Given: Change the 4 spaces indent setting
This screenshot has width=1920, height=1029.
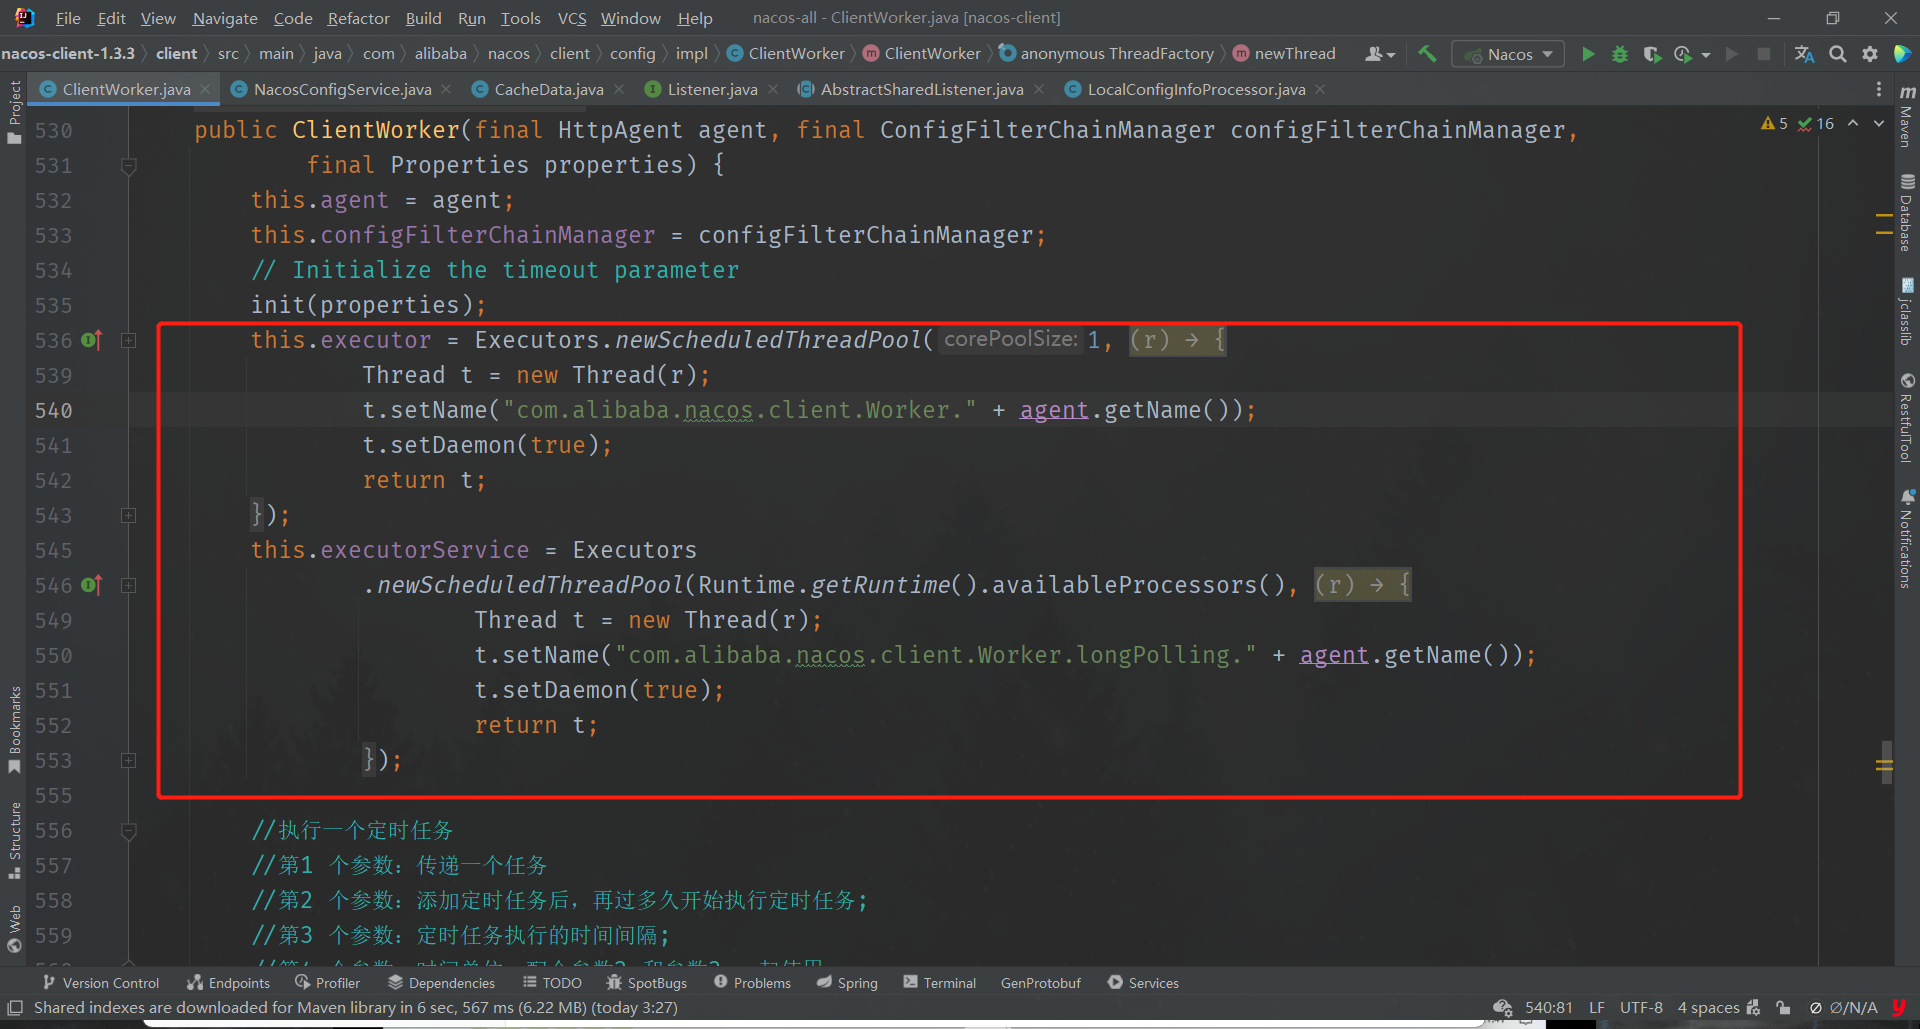Looking at the screenshot, I should point(1708,1008).
